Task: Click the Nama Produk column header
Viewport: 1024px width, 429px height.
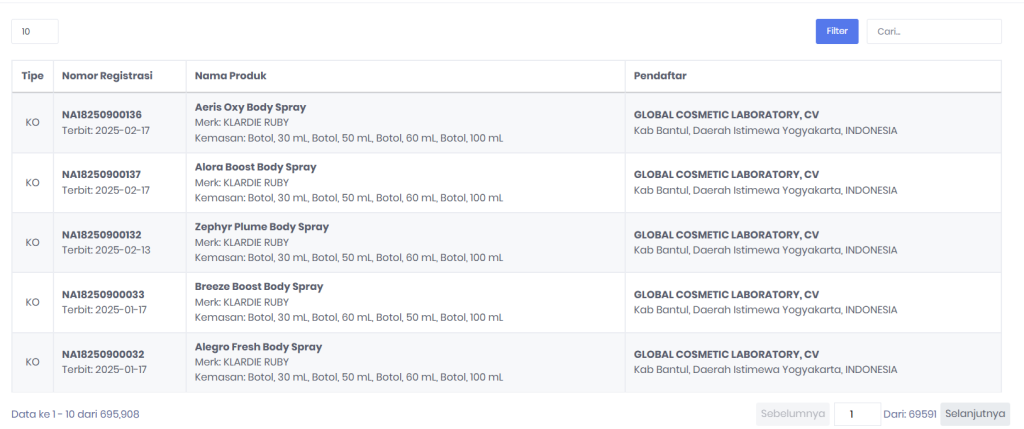Action: pos(230,76)
